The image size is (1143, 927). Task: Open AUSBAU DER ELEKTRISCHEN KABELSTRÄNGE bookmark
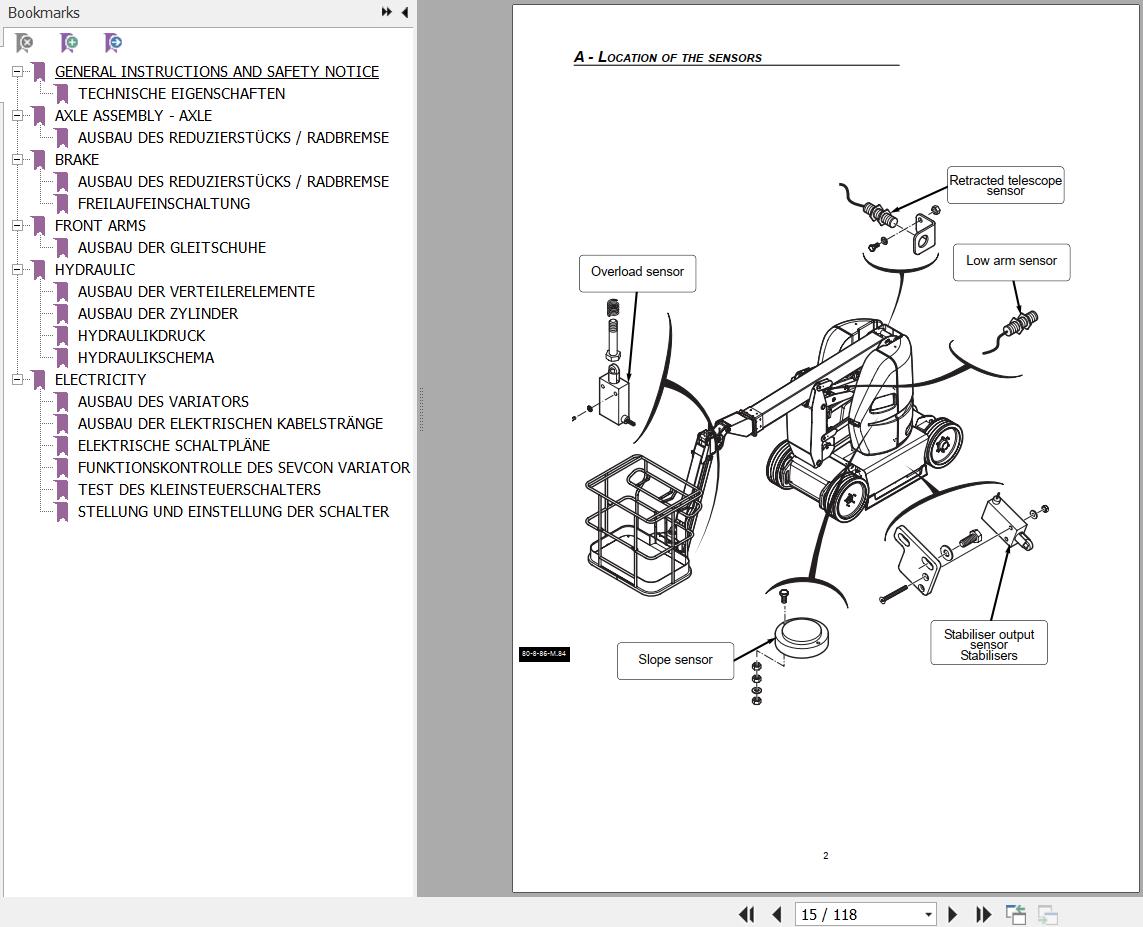coord(230,423)
